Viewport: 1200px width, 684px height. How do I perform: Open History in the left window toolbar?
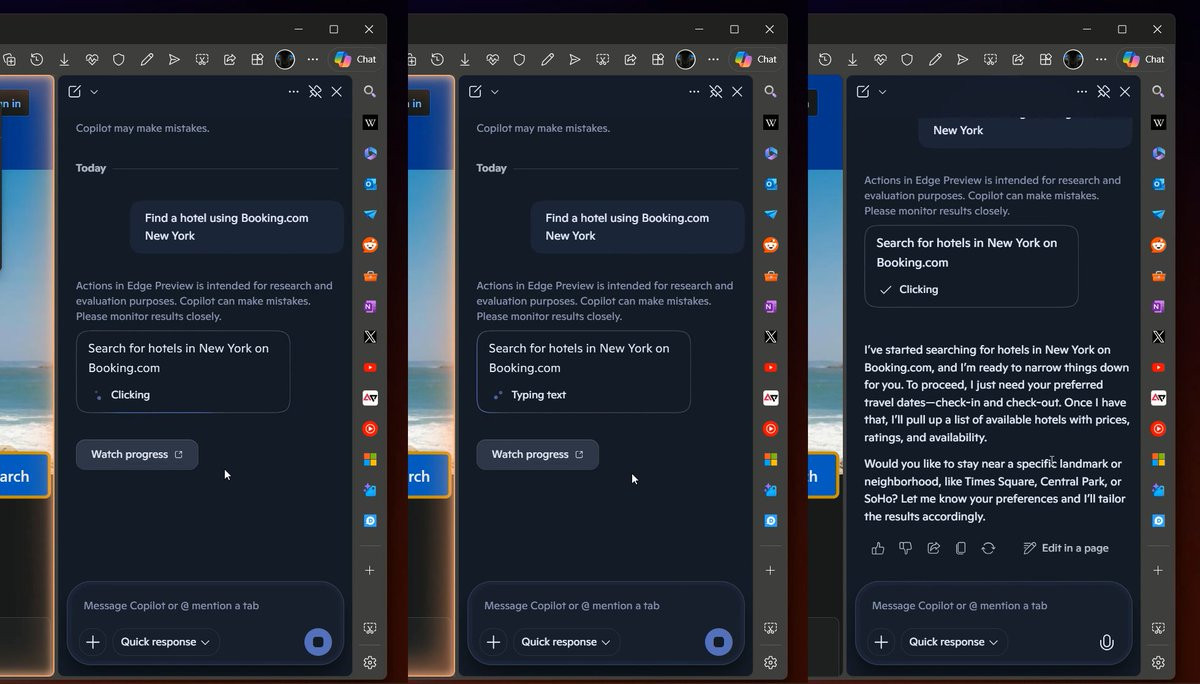37,60
